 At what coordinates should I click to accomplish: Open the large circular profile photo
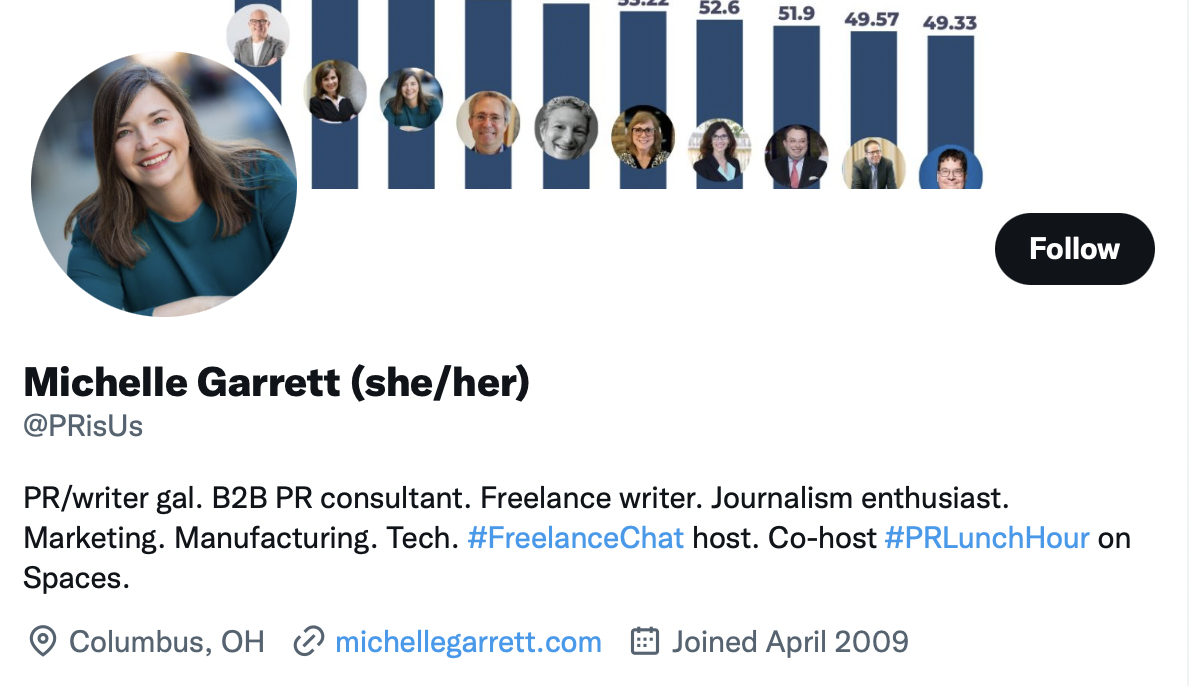(164, 184)
